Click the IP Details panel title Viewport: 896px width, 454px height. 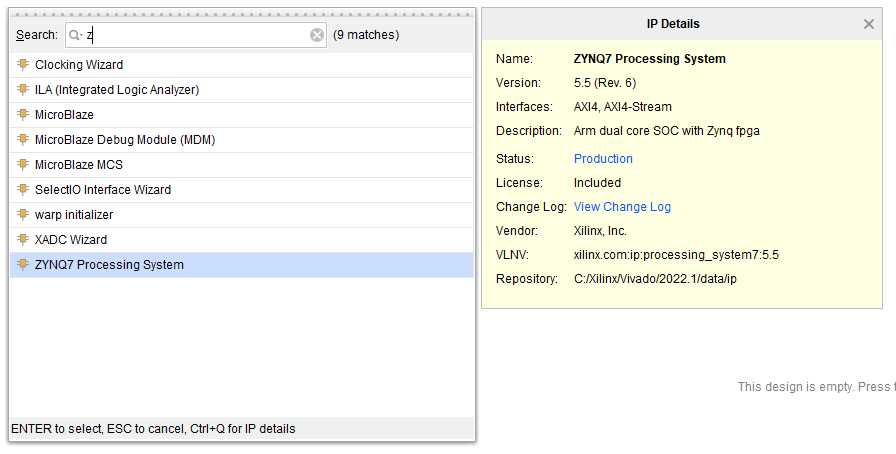pyautogui.click(x=673, y=24)
